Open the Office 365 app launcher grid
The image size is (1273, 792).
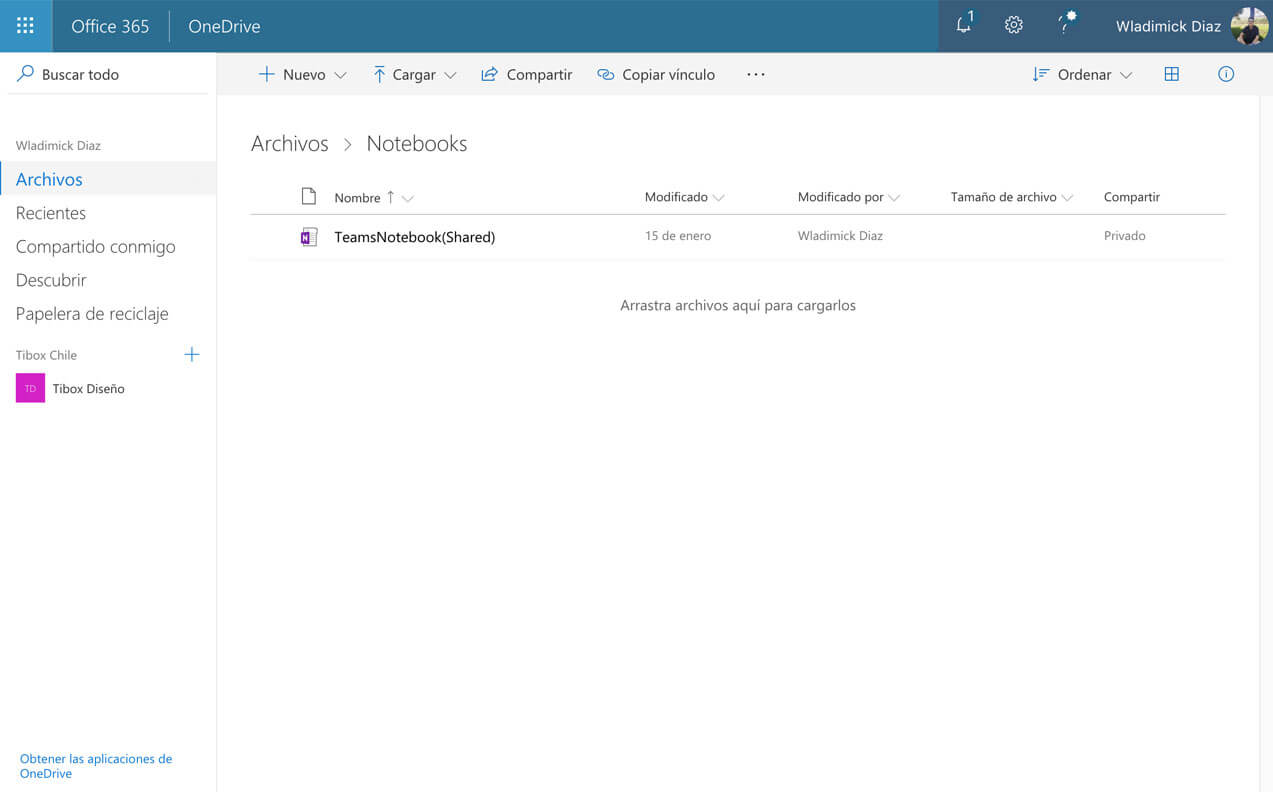26,26
